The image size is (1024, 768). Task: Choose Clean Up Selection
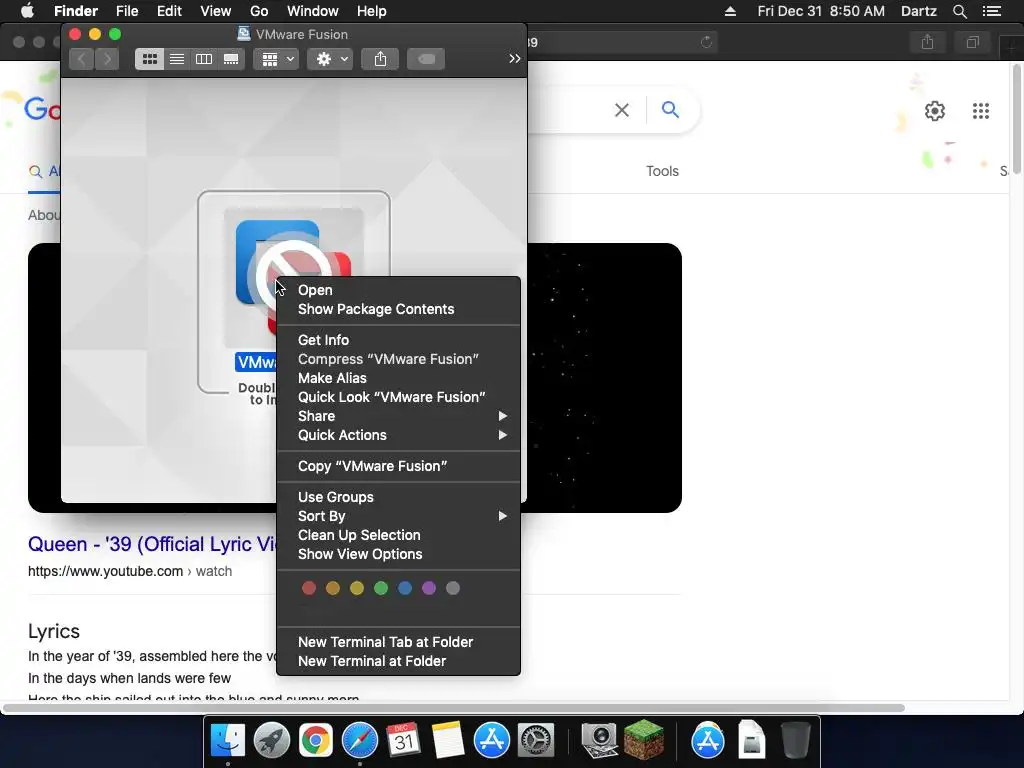pyautogui.click(x=398, y=534)
